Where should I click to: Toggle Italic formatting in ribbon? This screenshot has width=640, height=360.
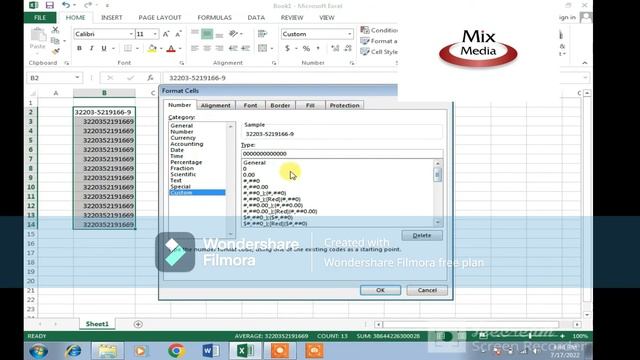tap(91, 49)
